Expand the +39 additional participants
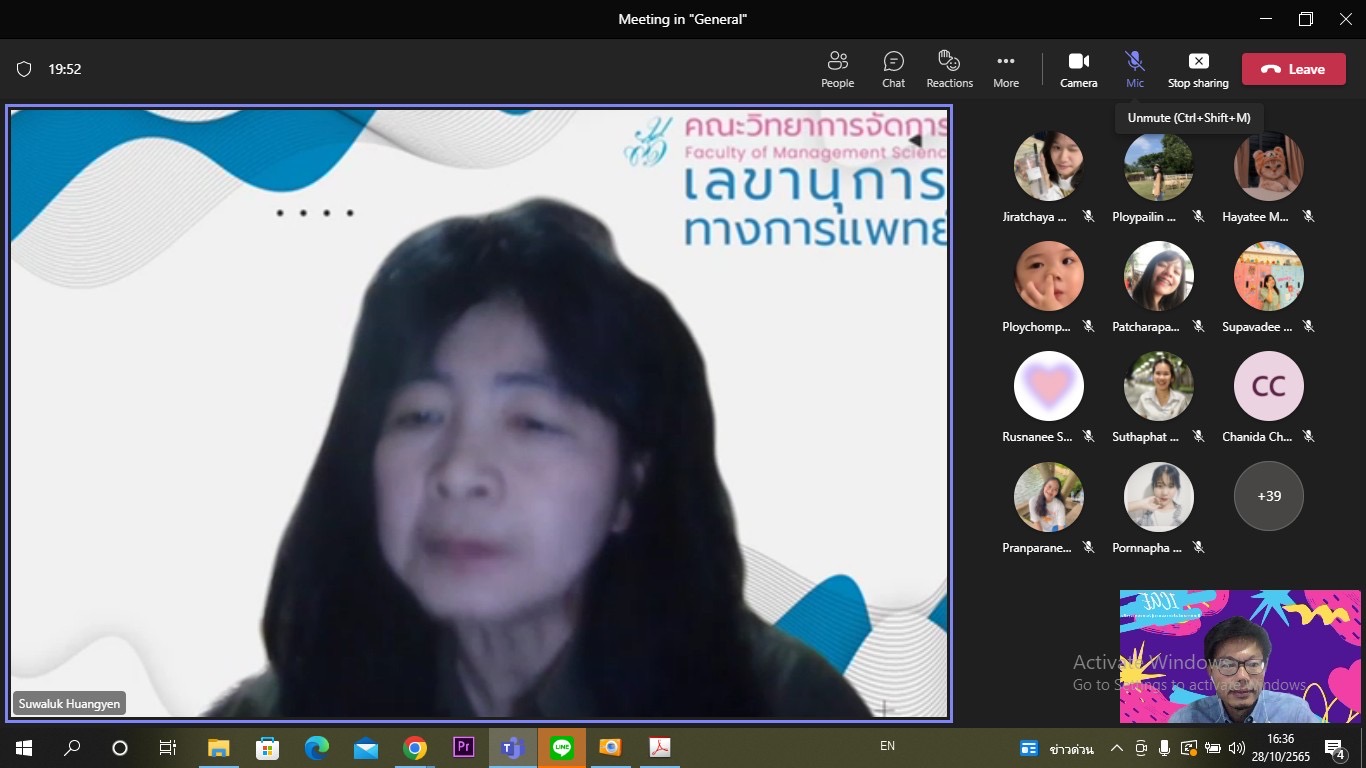Viewport: 1366px width, 768px height. 1268,496
